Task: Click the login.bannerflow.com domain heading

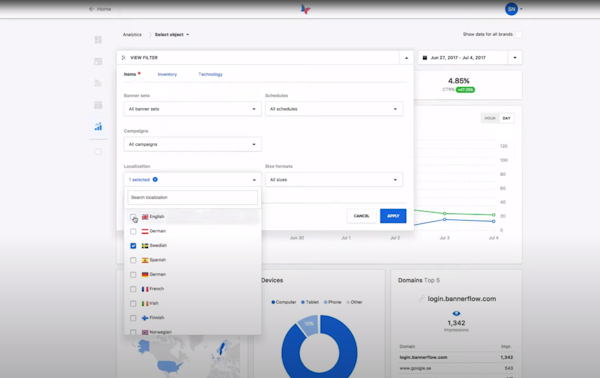Action: click(x=462, y=299)
